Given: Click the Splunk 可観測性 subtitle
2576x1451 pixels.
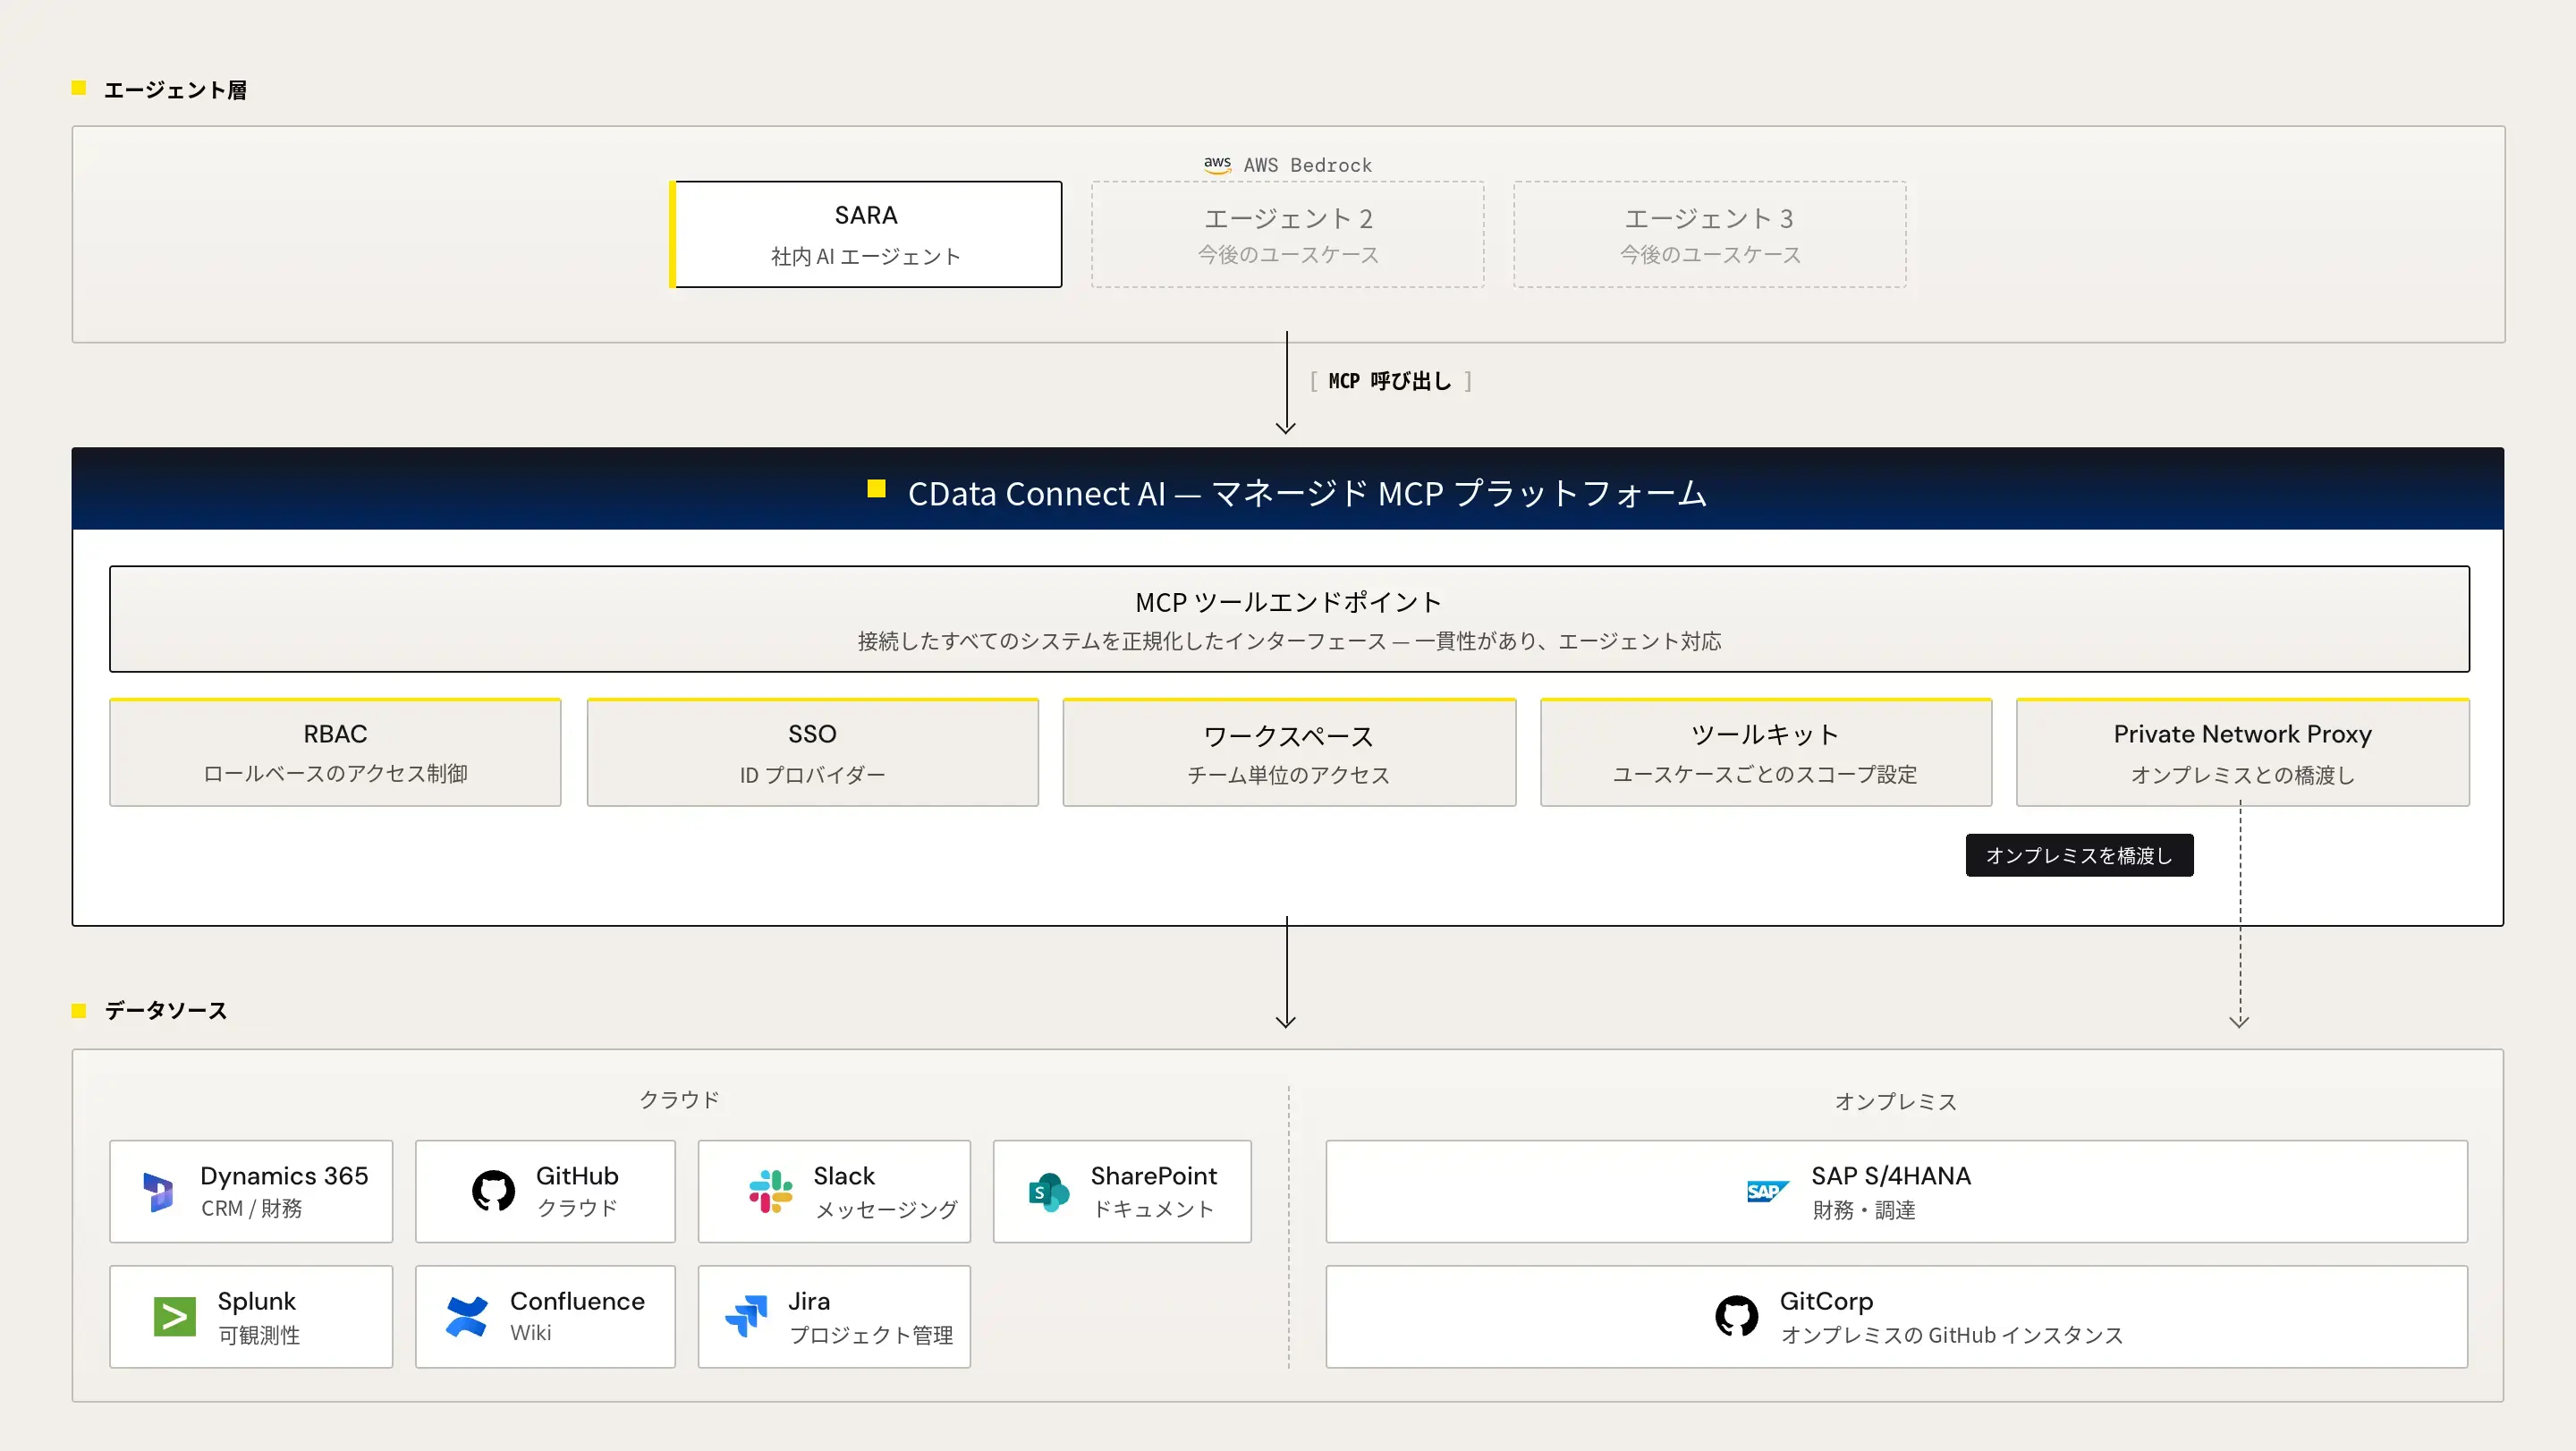Looking at the screenshot, I should coord(259,1335).
